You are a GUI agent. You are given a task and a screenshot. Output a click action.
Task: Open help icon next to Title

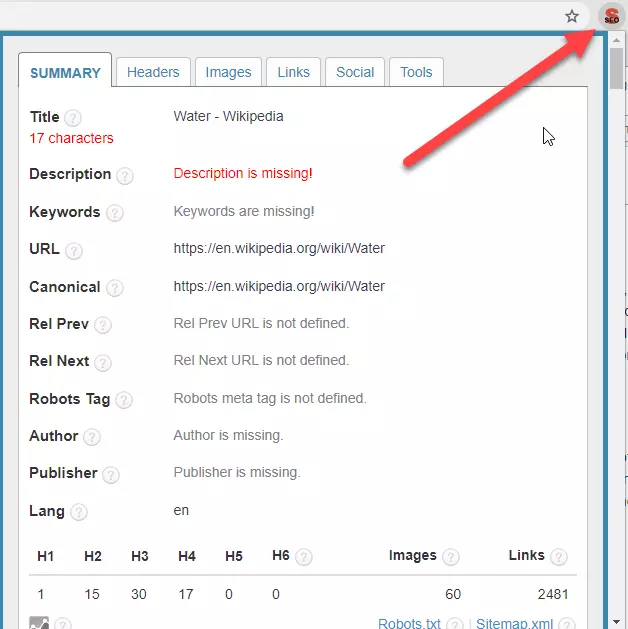click(73, 118)
